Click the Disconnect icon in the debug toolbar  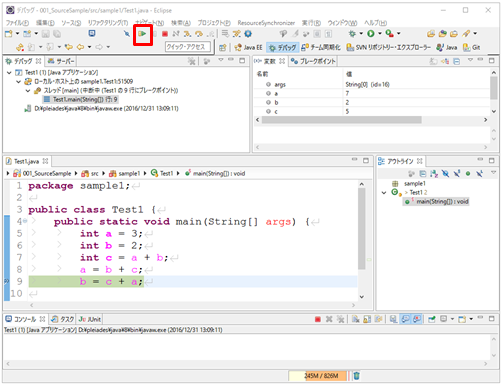[x=176, y=34]
